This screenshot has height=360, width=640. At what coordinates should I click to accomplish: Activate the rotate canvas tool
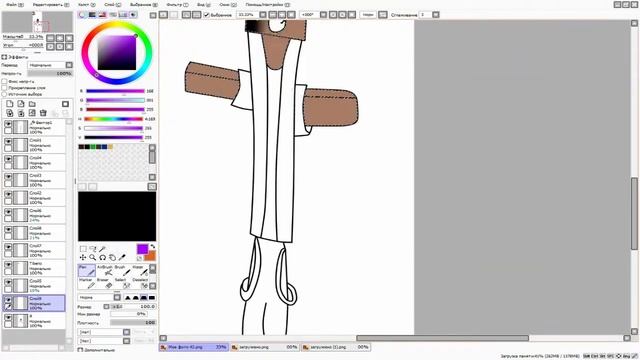(102, 258)
